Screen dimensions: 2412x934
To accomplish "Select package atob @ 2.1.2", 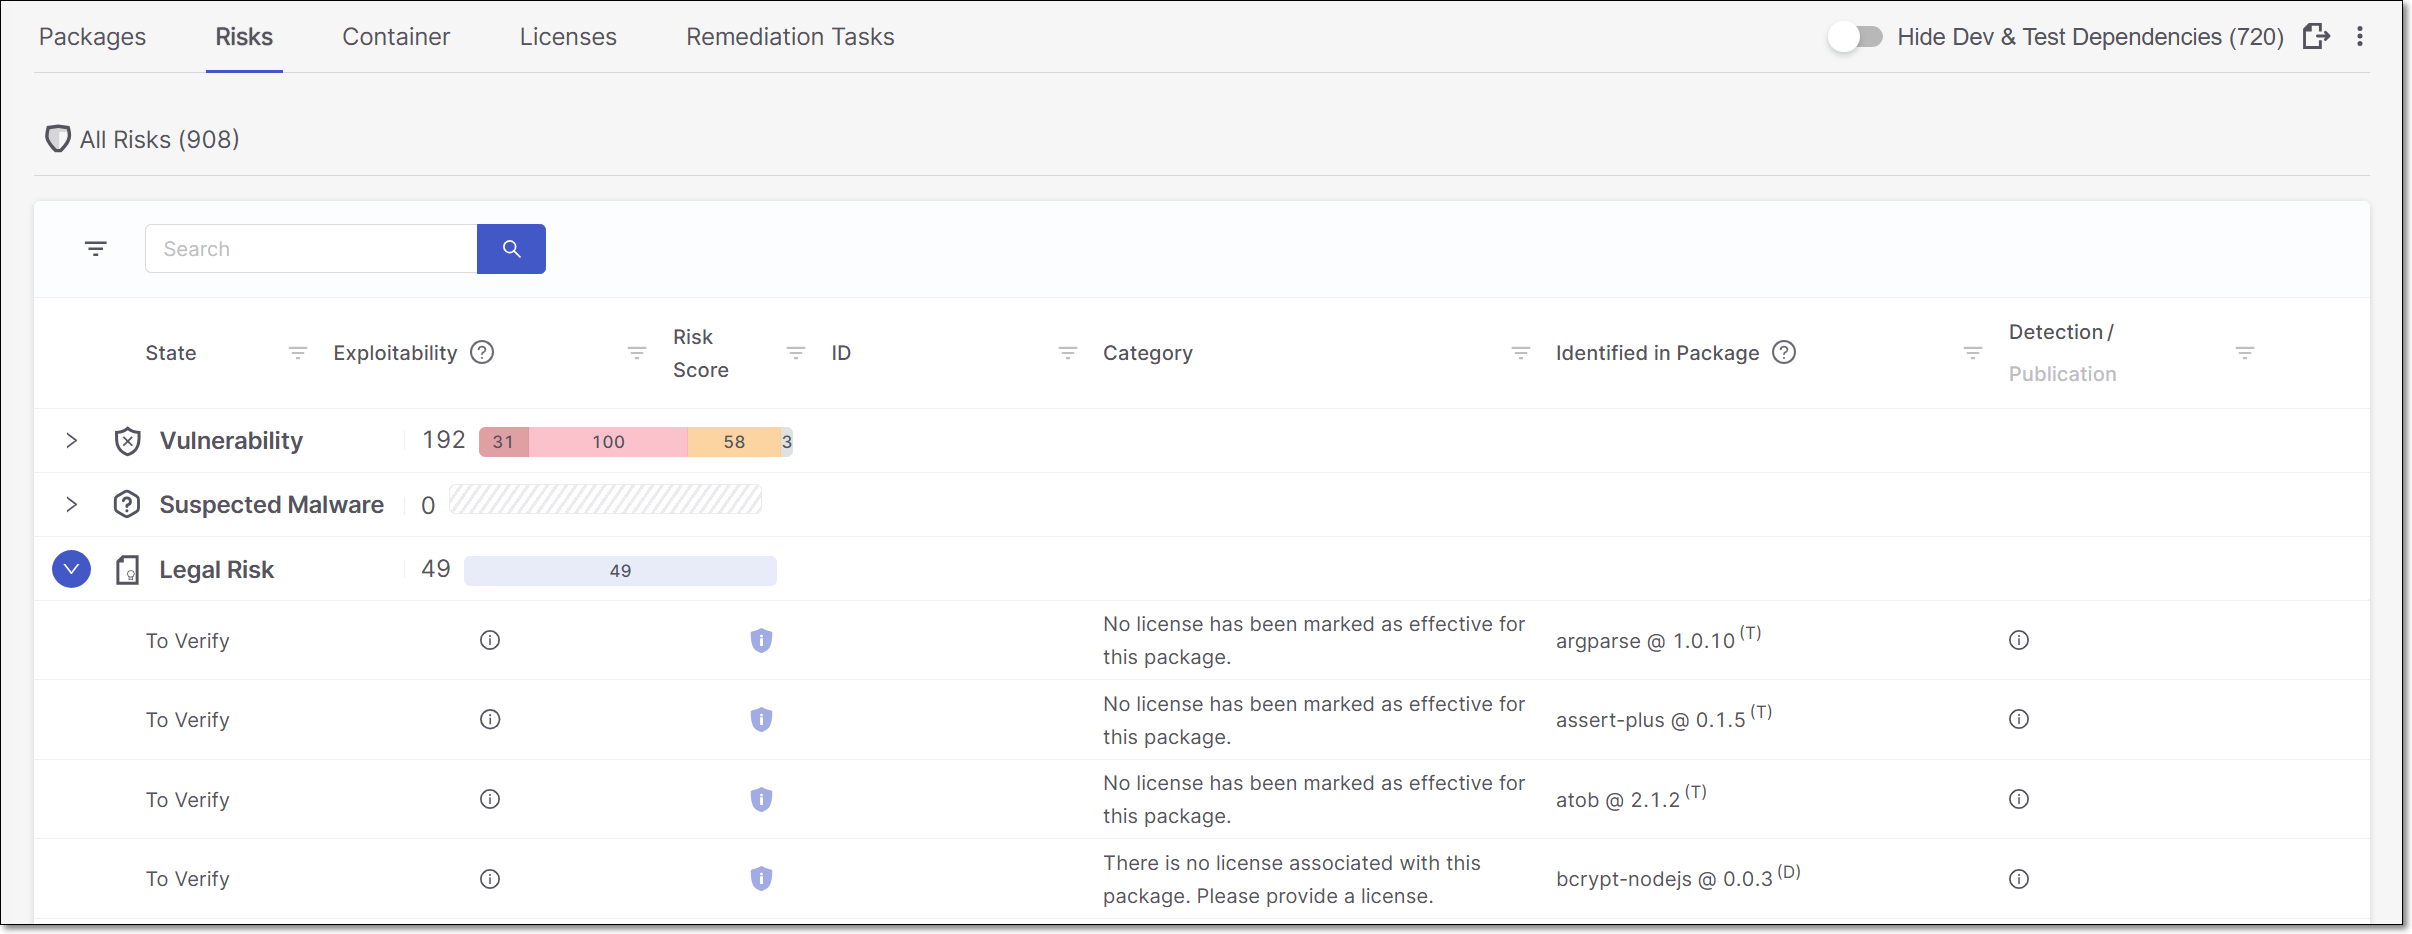I will [1631, 798].
